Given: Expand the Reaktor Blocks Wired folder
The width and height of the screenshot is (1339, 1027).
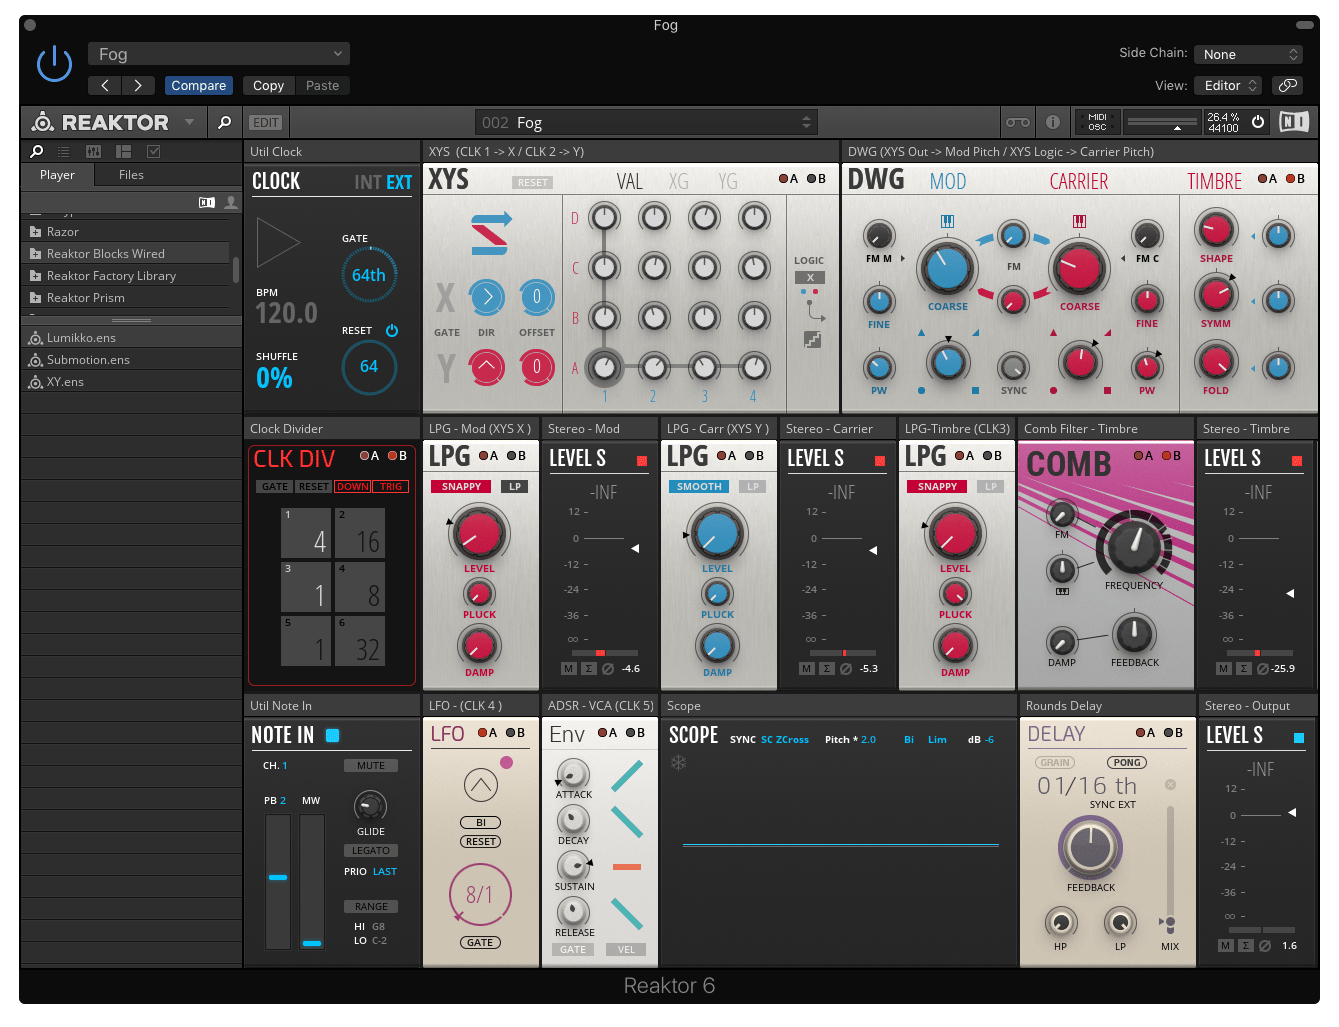Looking at the screenshot, I should (x=125, y=253).
